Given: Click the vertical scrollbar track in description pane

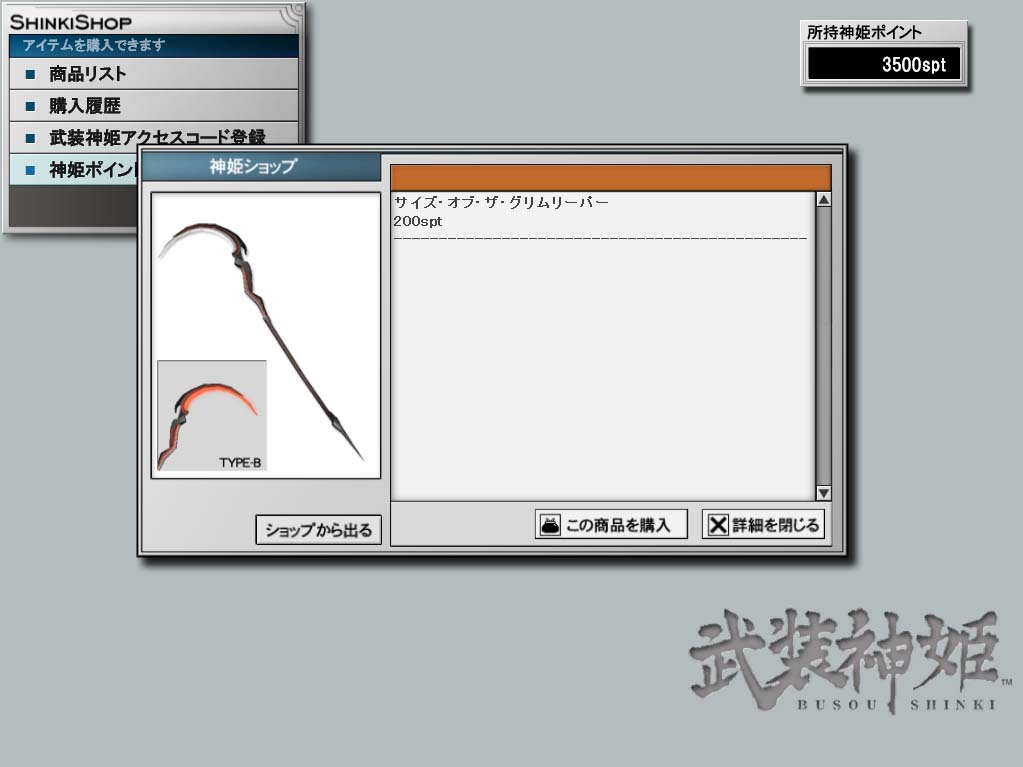Looking at the screenshot, I should [824, 350].
